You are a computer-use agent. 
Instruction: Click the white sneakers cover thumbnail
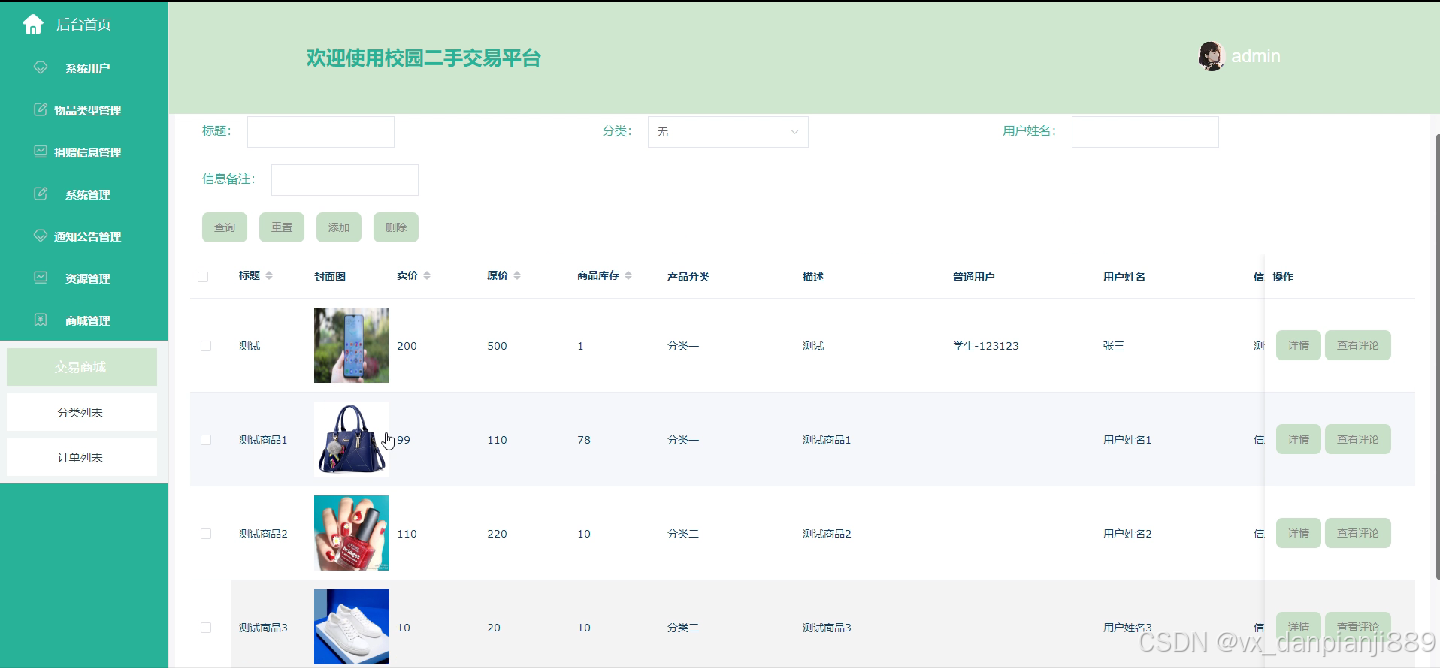[x=351, y=627]
